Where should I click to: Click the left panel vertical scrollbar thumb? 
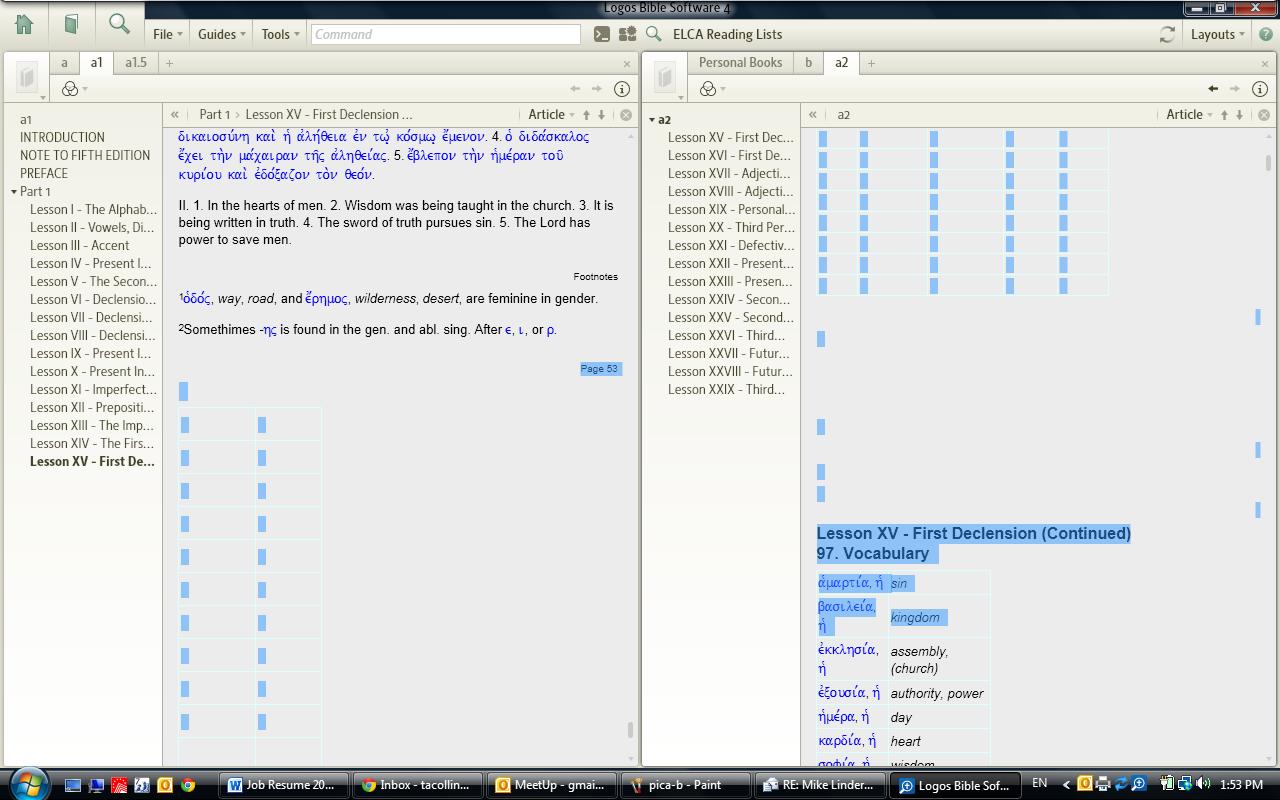(630, 730)
